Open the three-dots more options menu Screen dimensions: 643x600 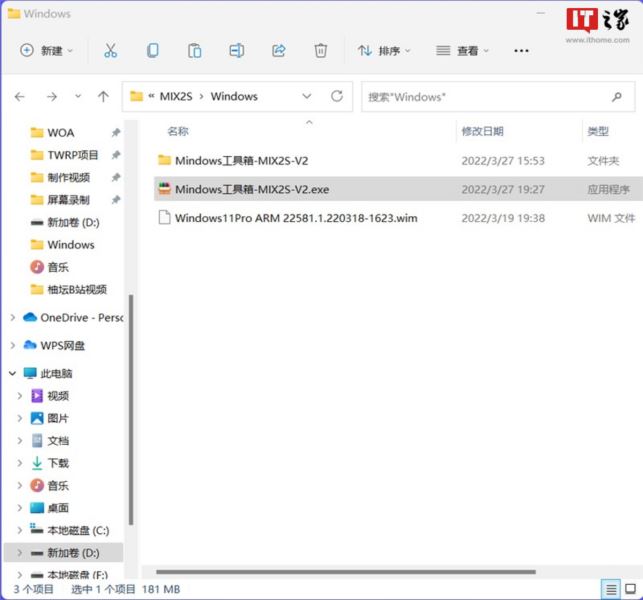521,51
